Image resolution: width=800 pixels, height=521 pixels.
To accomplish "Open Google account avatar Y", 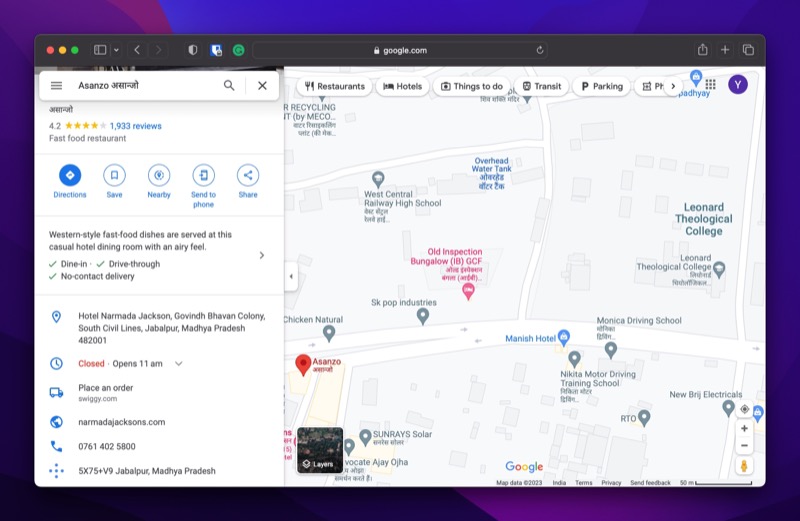I will click(738, 85).
